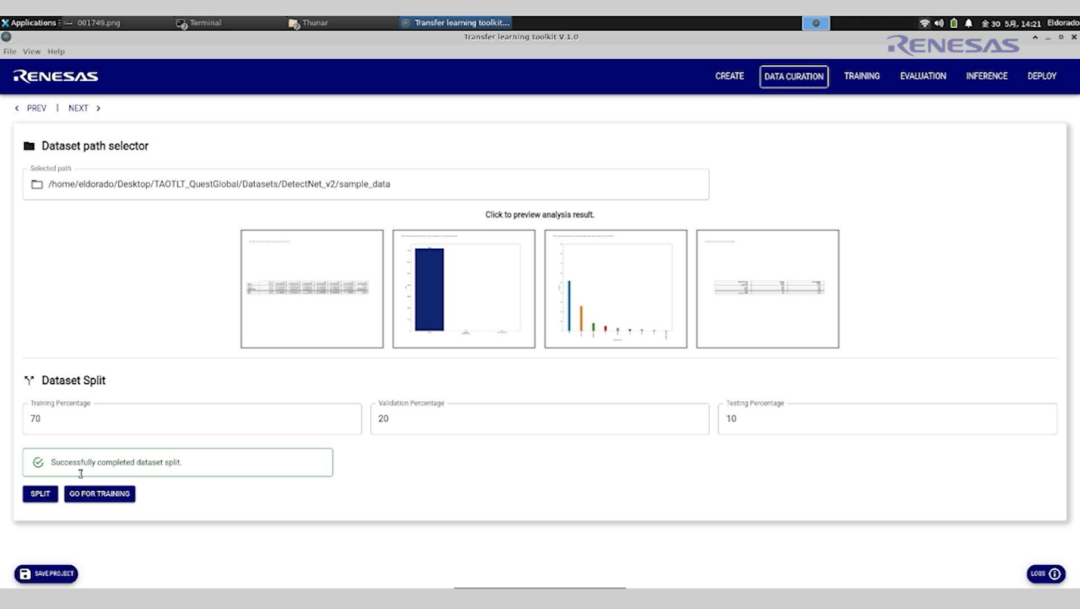Open the Help menu
The image size is (1080, 609).
tap(56, 52)
